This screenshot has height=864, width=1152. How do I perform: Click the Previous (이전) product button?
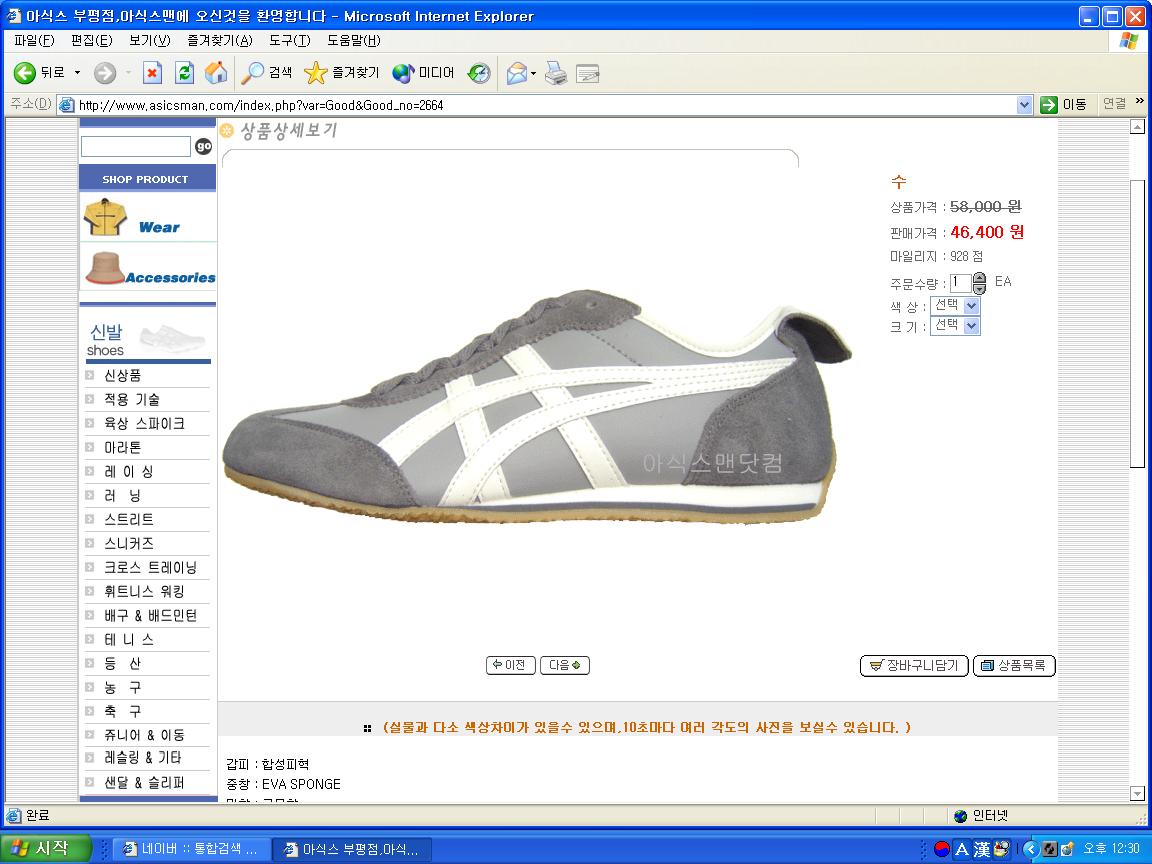coord(511,665)
